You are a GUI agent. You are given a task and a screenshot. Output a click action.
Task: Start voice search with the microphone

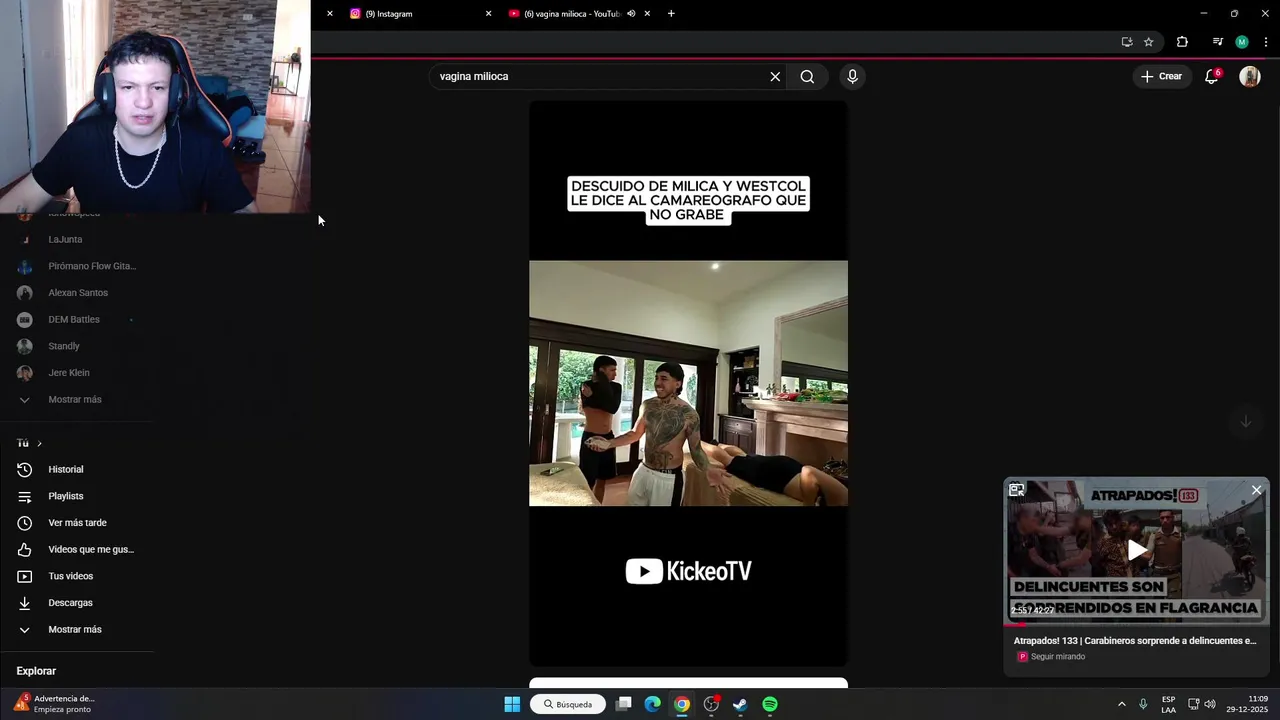[x=852, y=76]
